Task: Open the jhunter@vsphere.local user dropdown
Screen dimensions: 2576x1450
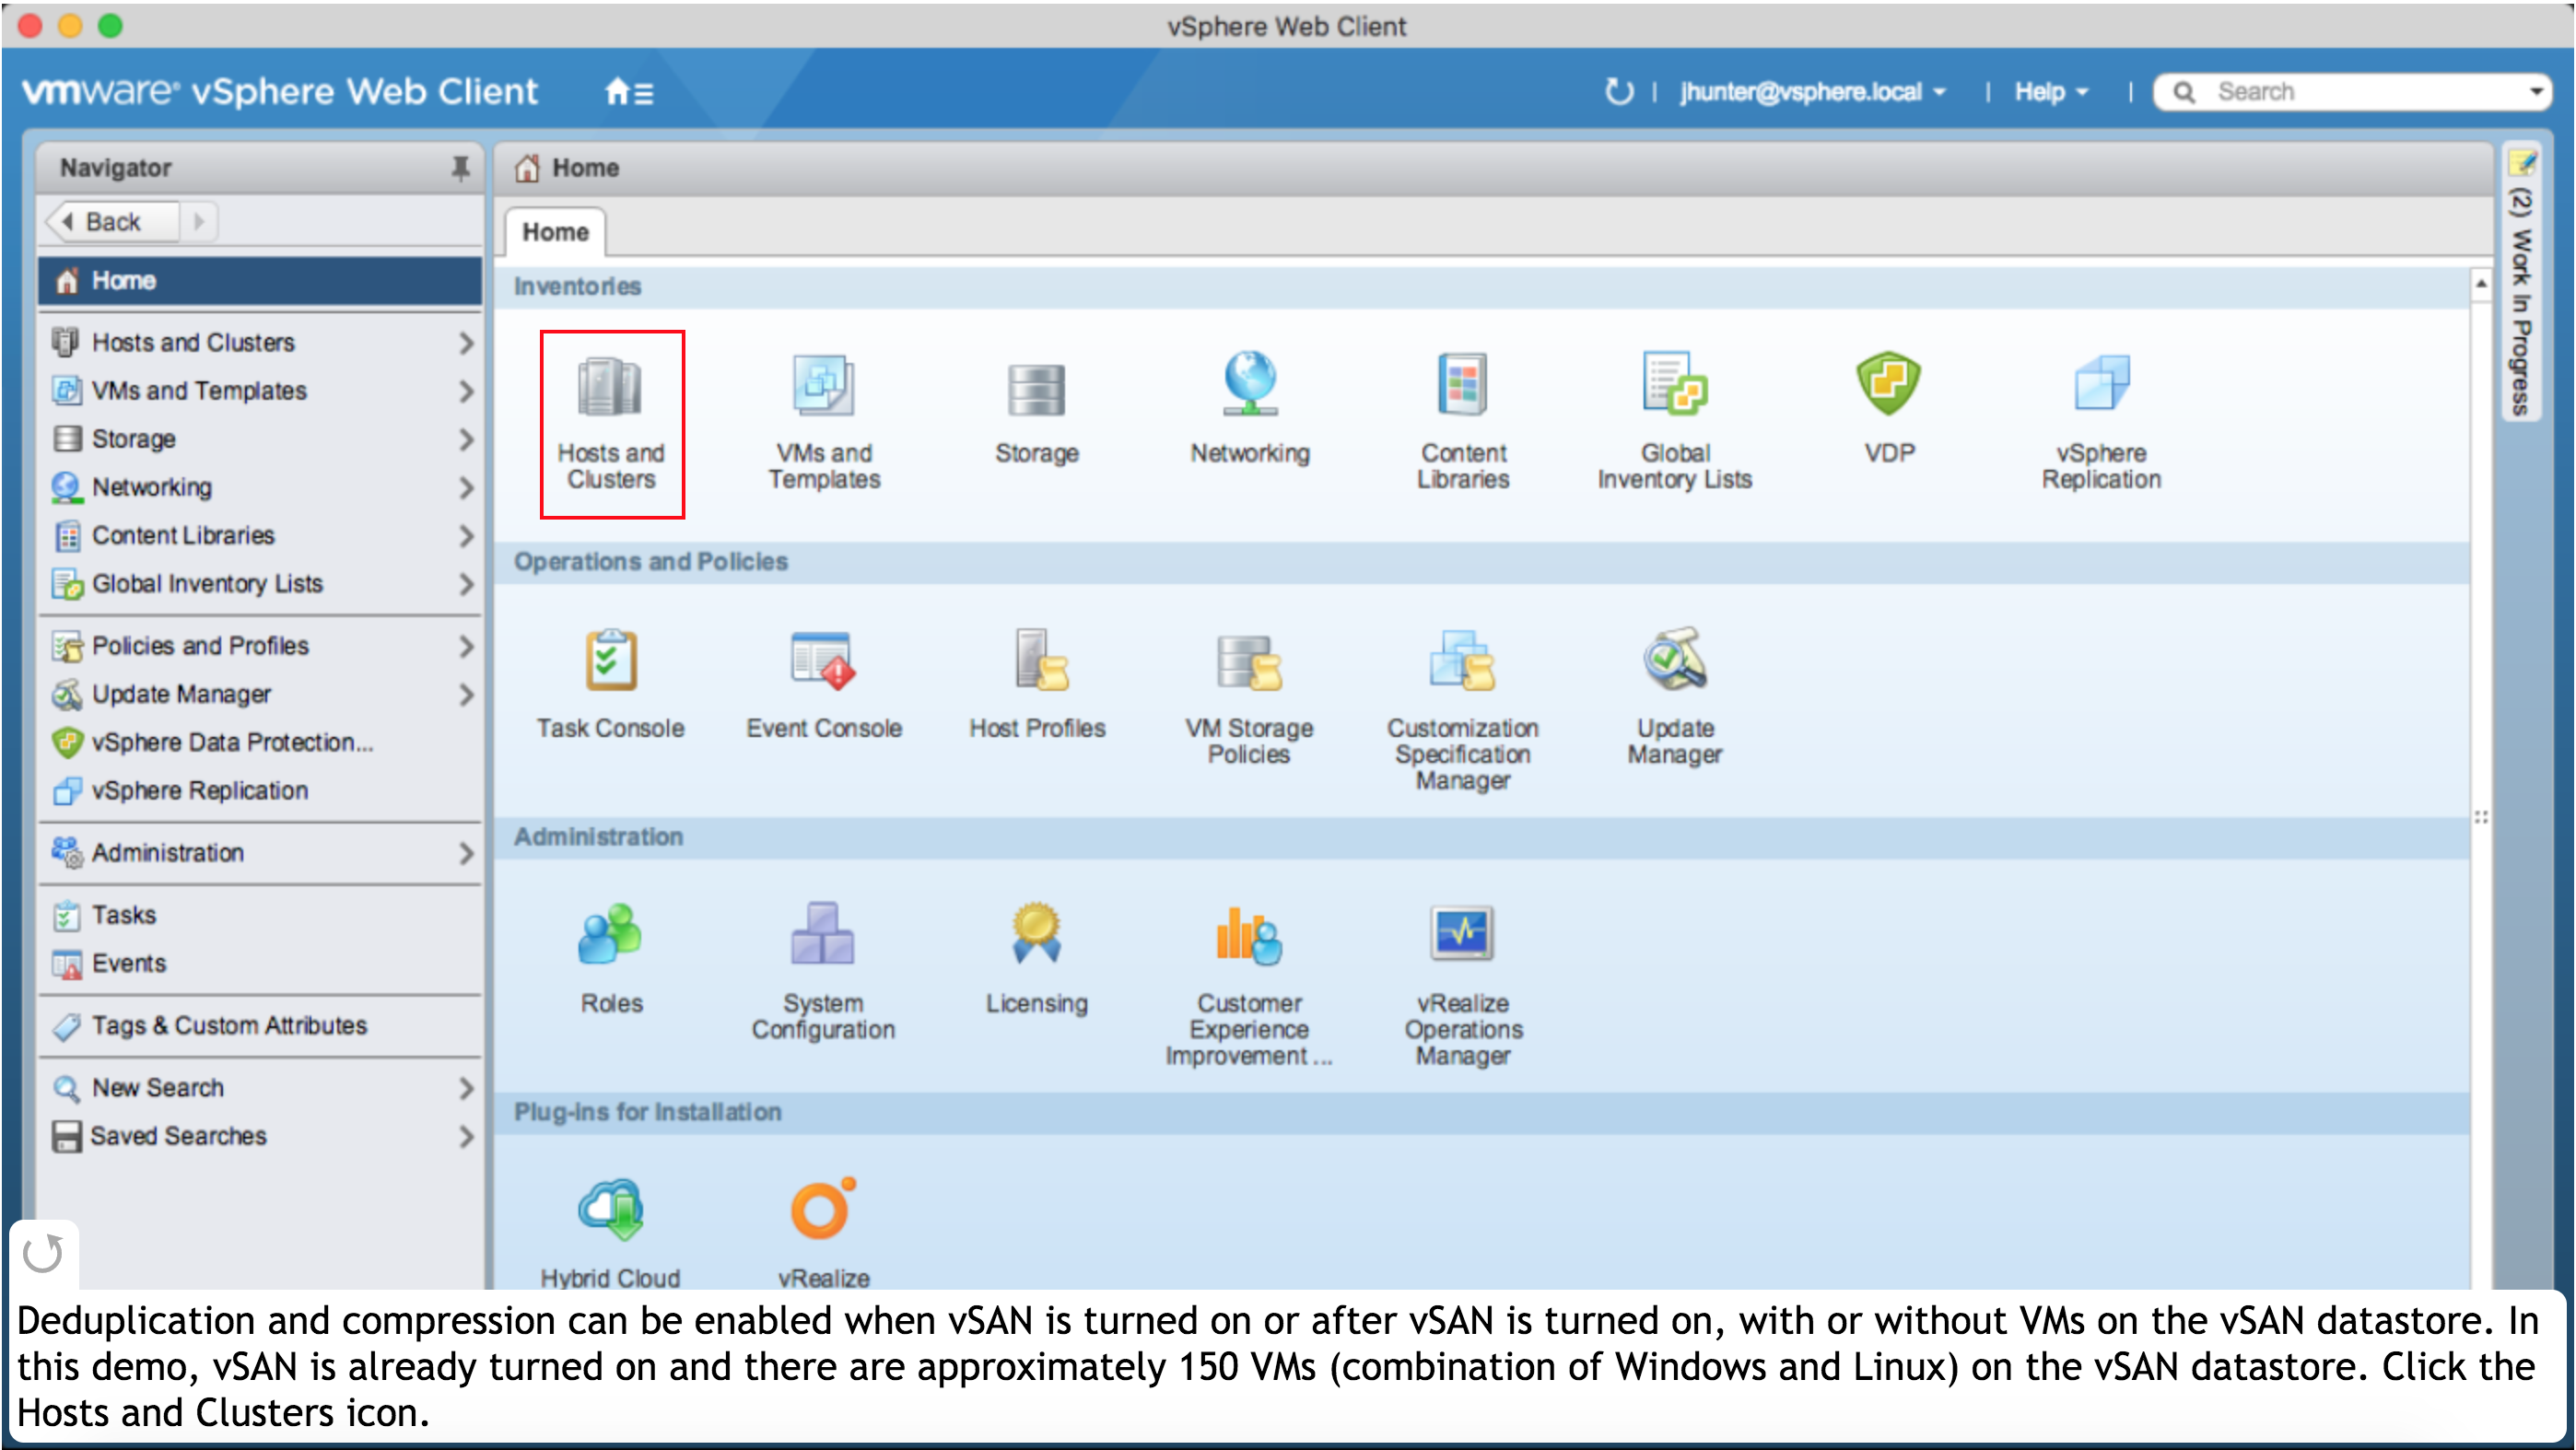Action: (1812, 92)
